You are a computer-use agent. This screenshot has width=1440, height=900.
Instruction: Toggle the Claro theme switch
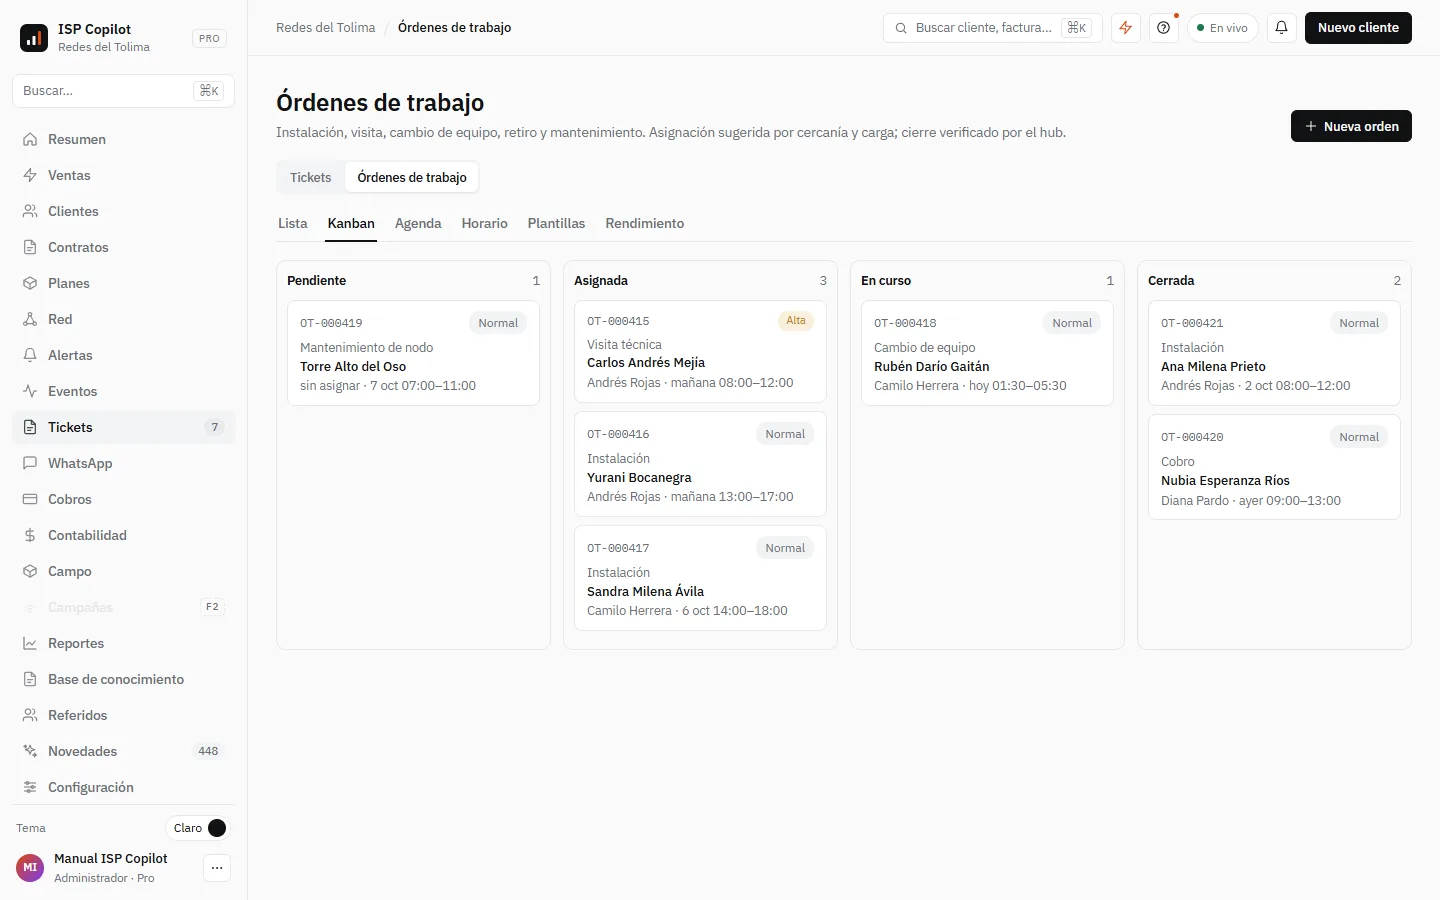tap(197, 828)
